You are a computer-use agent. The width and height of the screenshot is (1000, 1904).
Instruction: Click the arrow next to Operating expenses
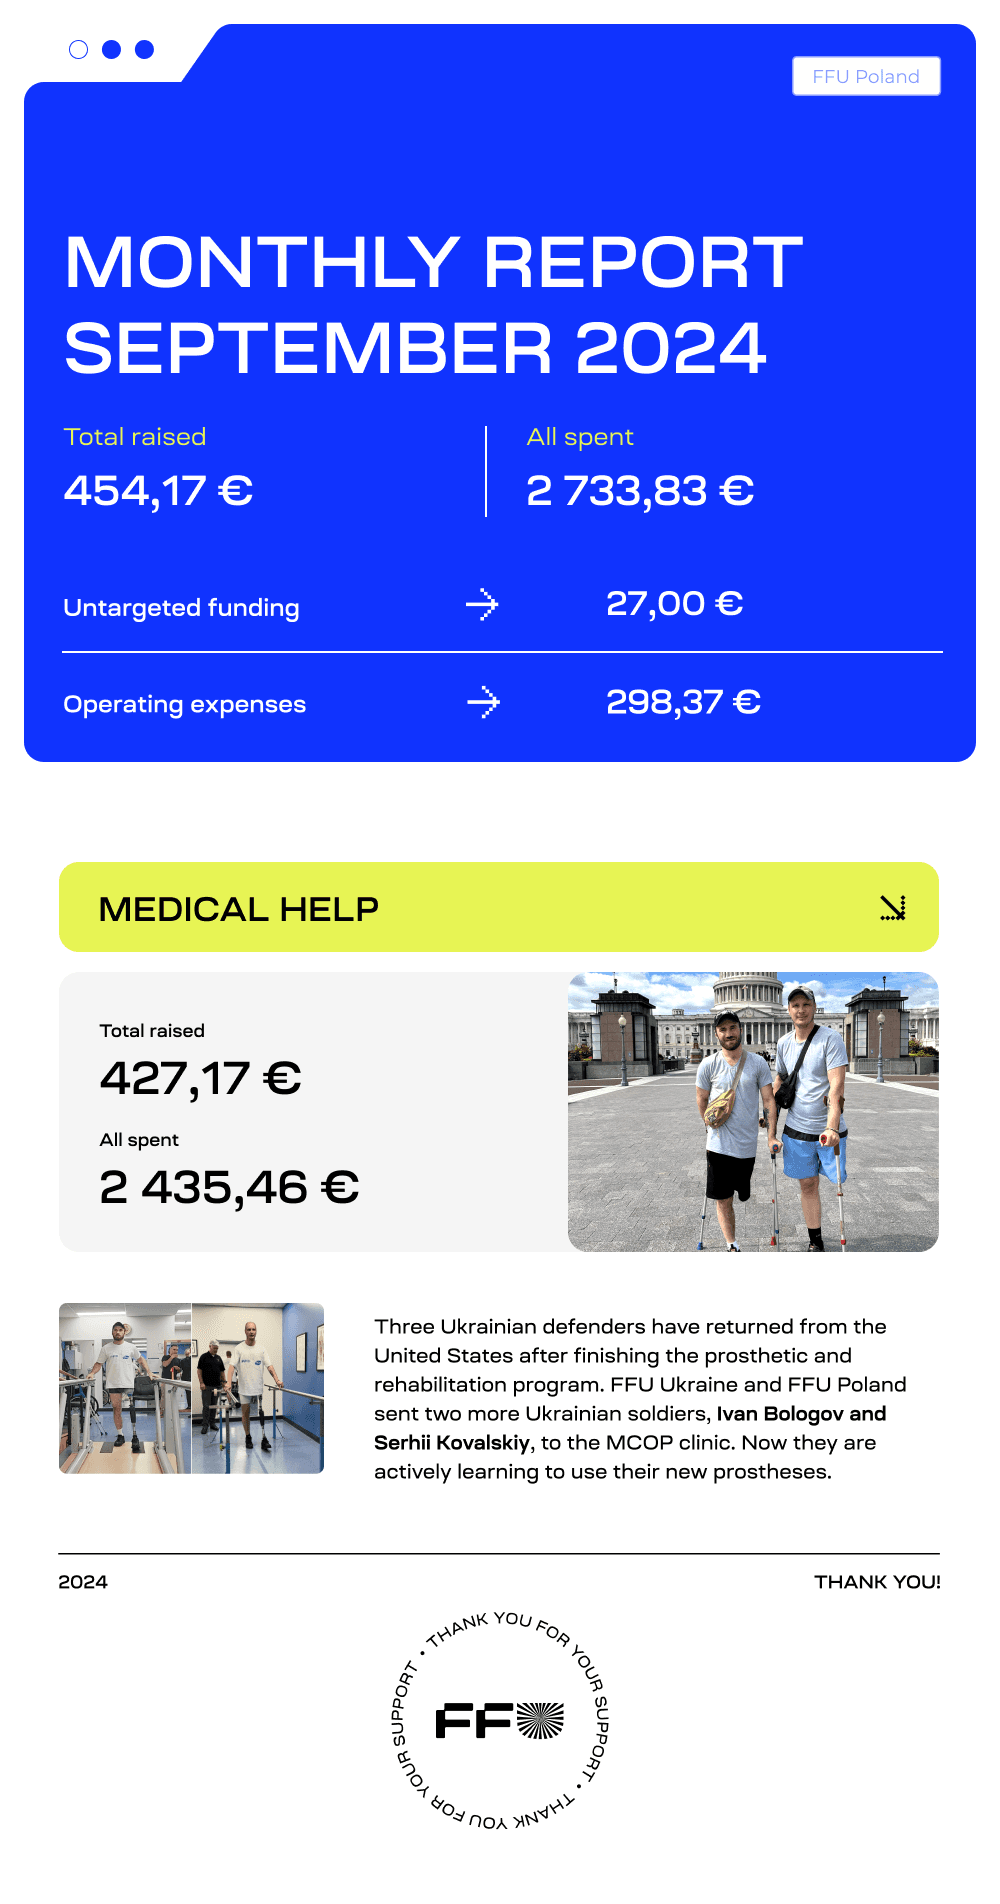pos(483,702)
